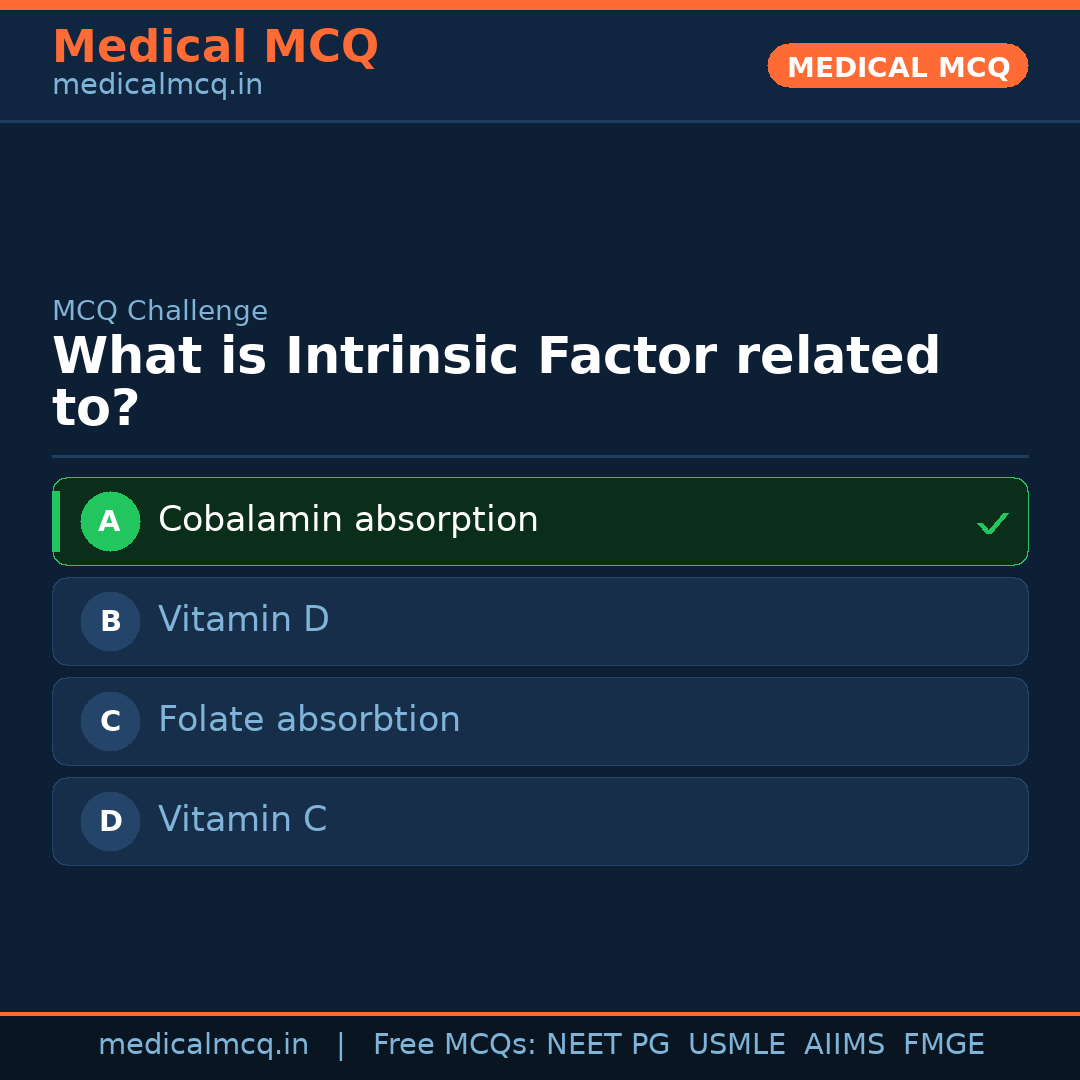Image resolution: width=1080 pixels, height=1080 pixels.
Task: Open the medicalmcq.in link under header
Action: 157,86
